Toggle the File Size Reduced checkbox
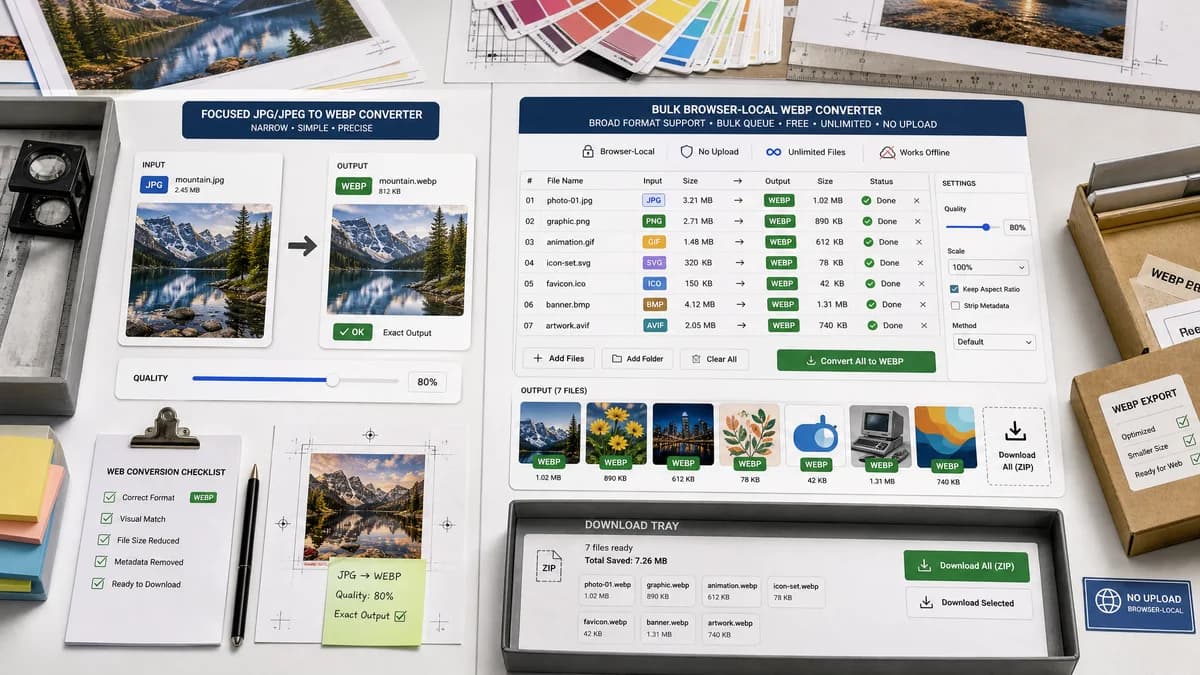The width and height of the screenshot is (1200, 675). 103,540
